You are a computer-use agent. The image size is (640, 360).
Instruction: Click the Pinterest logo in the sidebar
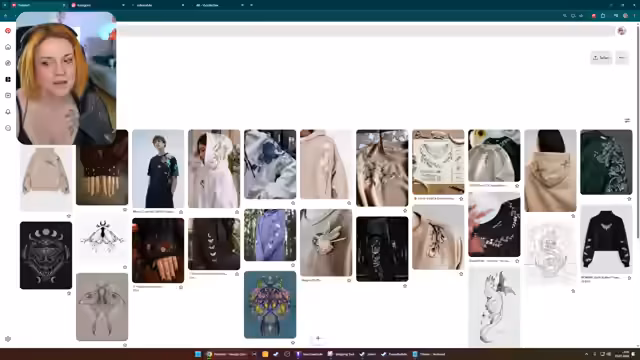click(8, 31)
